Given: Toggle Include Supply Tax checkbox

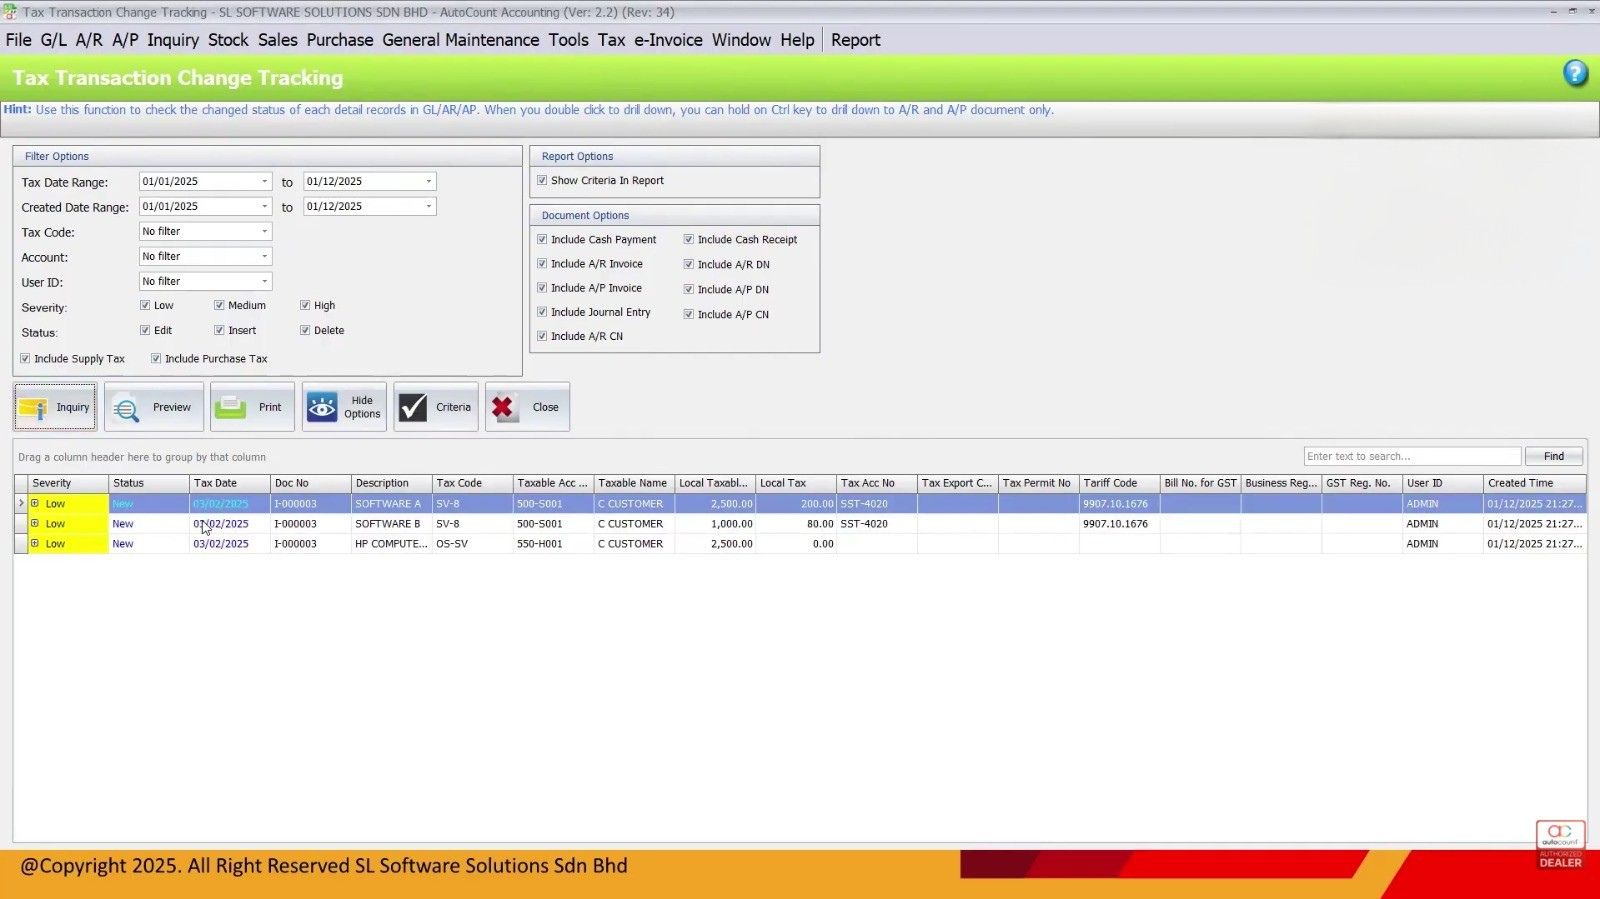Looking at the screenshot, I should pyautogui.click(x=25, y=358).
